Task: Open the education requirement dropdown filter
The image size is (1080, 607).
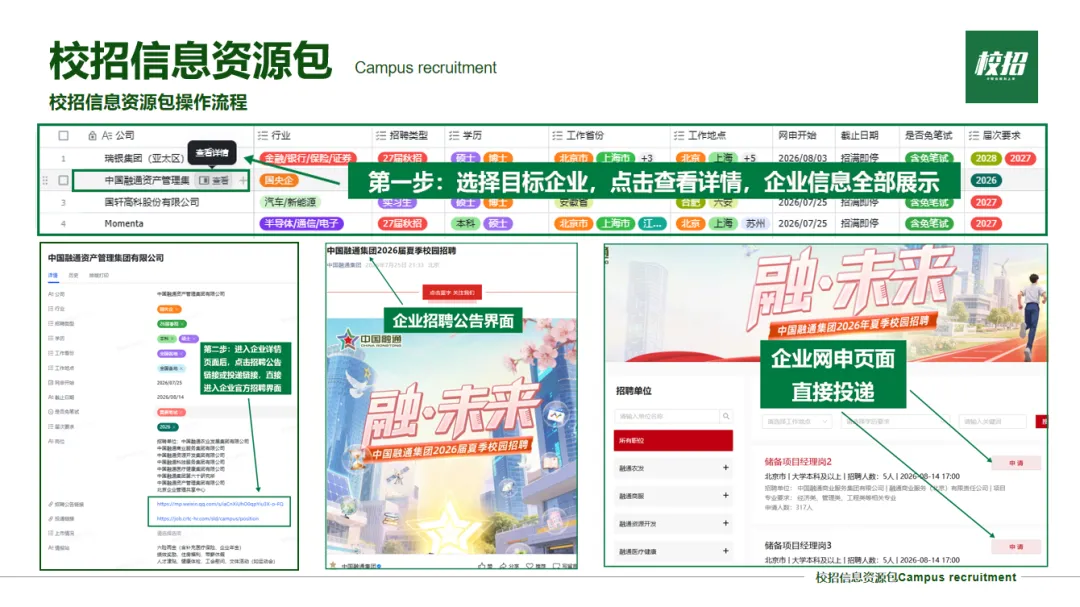Action: point(895,421)
